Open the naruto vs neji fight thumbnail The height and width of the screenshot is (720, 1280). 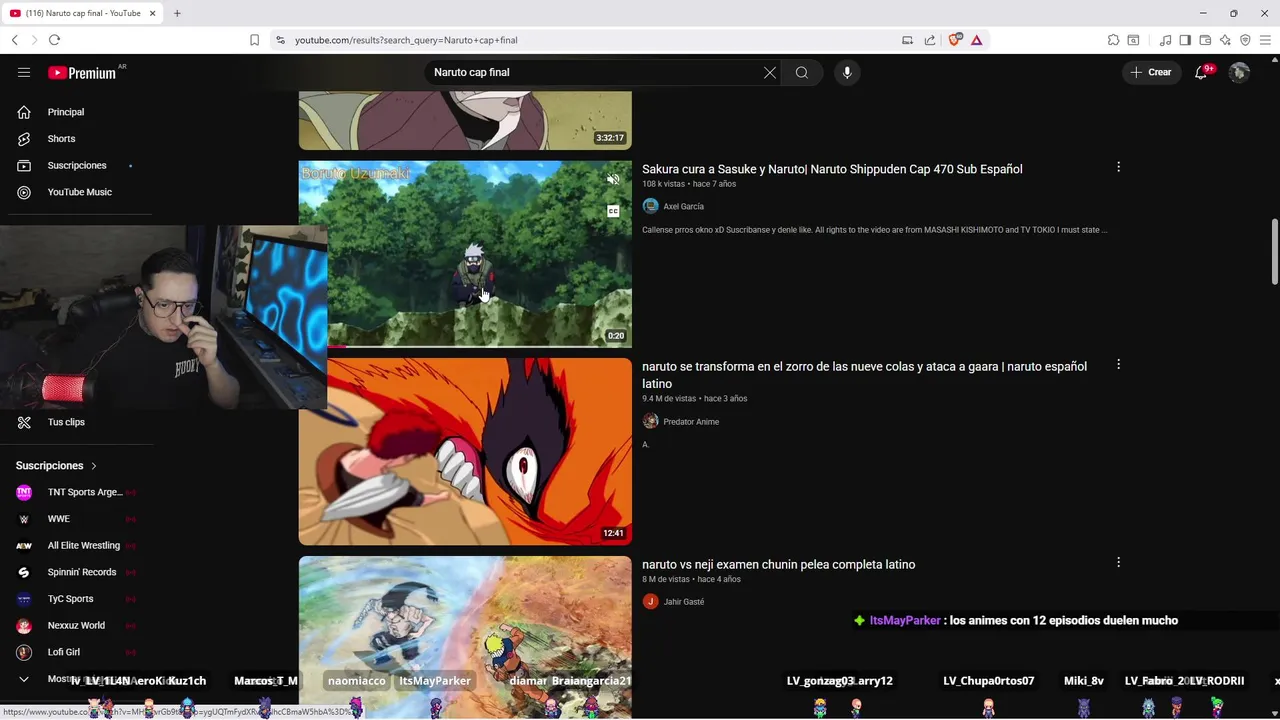465,637
